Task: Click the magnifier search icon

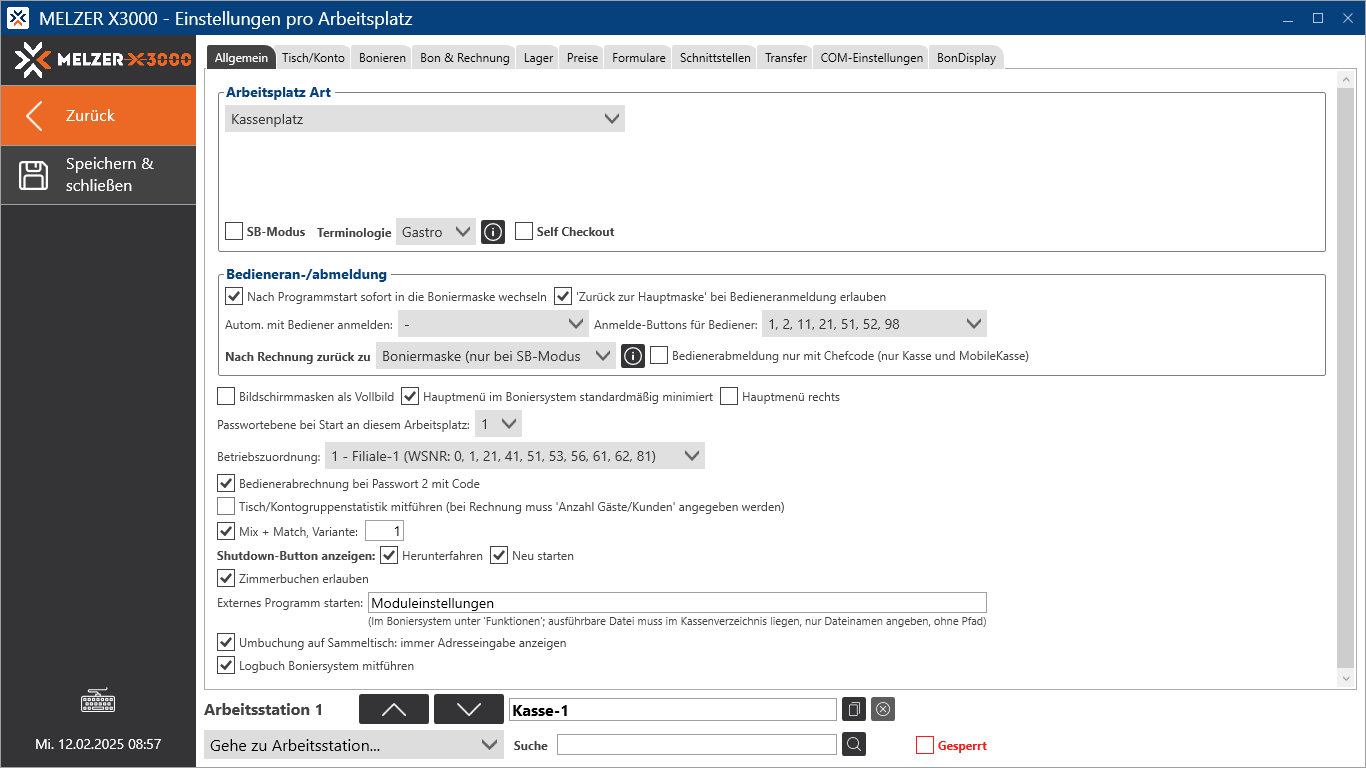Action: (853, 744)
